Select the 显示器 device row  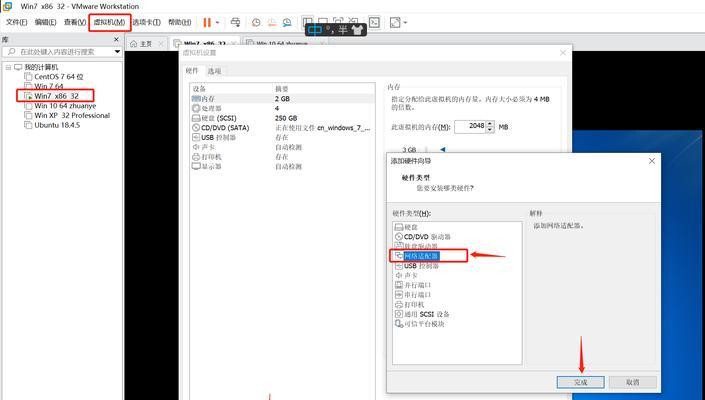(x=282, y=166)
